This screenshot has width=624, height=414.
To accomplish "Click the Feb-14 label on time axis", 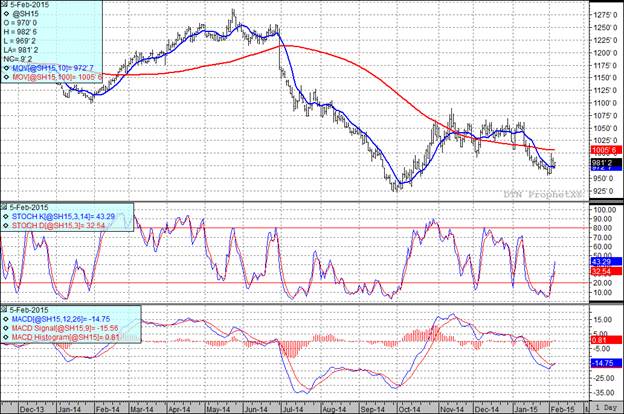I will pos(107,409).
